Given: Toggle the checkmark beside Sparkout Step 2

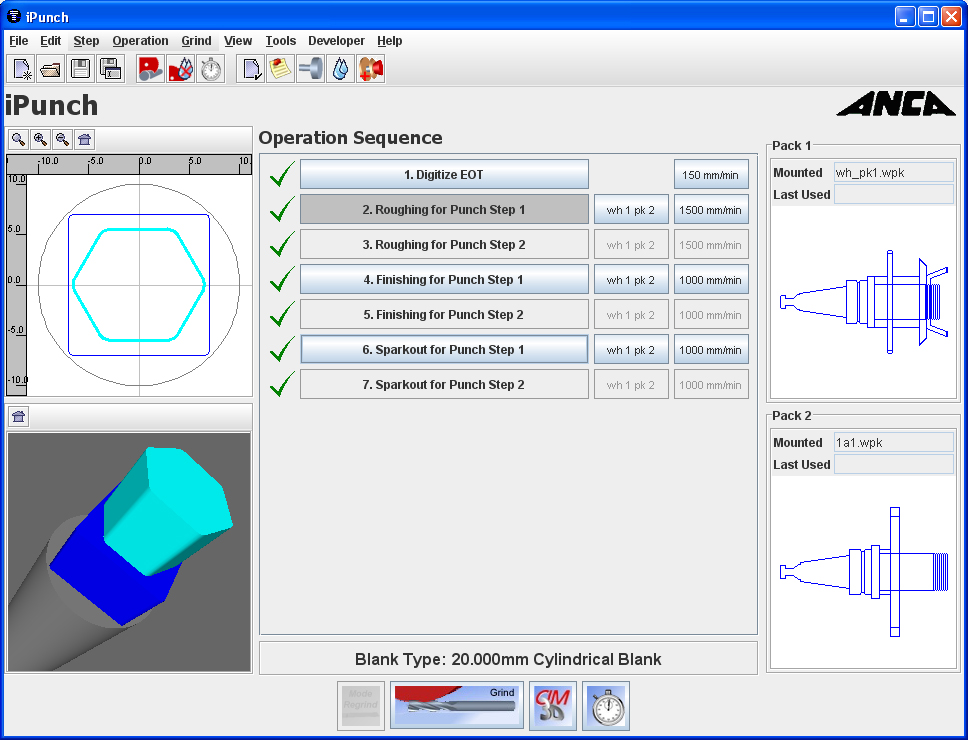Looking at the screenshot, I should [x=282, y=385].
